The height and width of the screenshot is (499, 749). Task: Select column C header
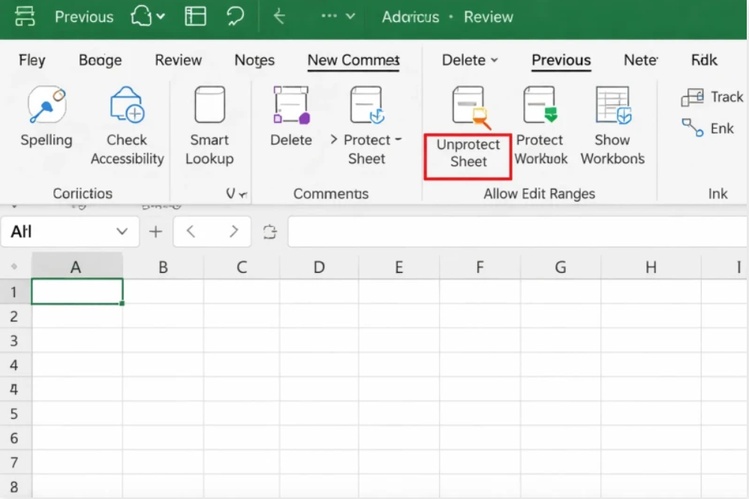(242, 267)
